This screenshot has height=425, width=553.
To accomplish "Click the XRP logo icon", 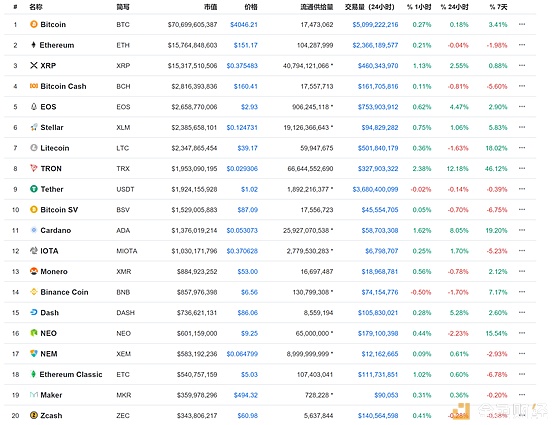I will pos(34,66).
